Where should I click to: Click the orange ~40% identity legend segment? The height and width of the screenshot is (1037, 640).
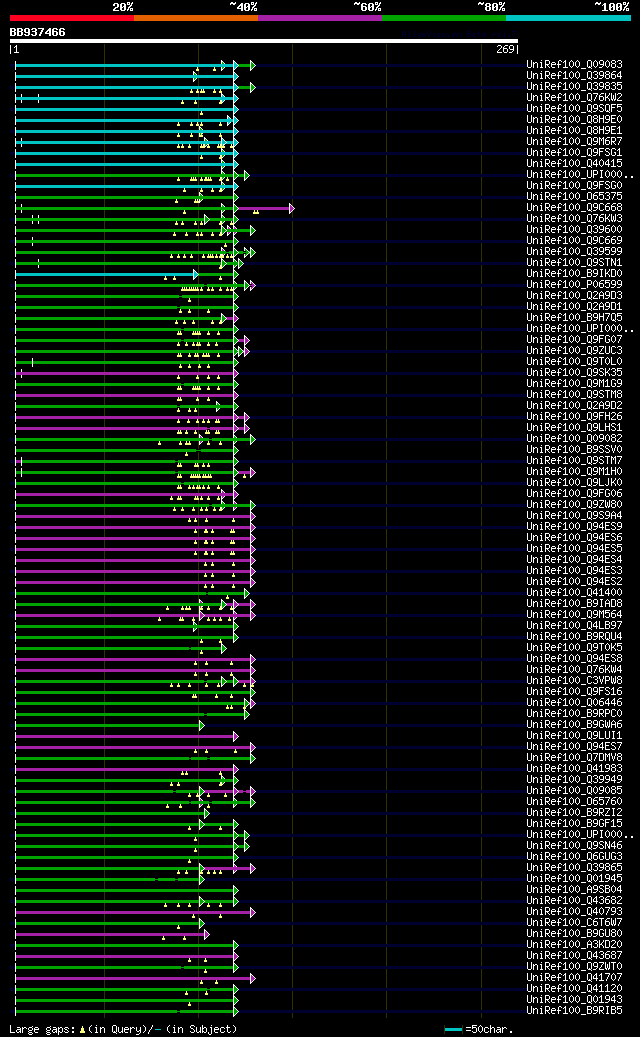click(196, 18)
